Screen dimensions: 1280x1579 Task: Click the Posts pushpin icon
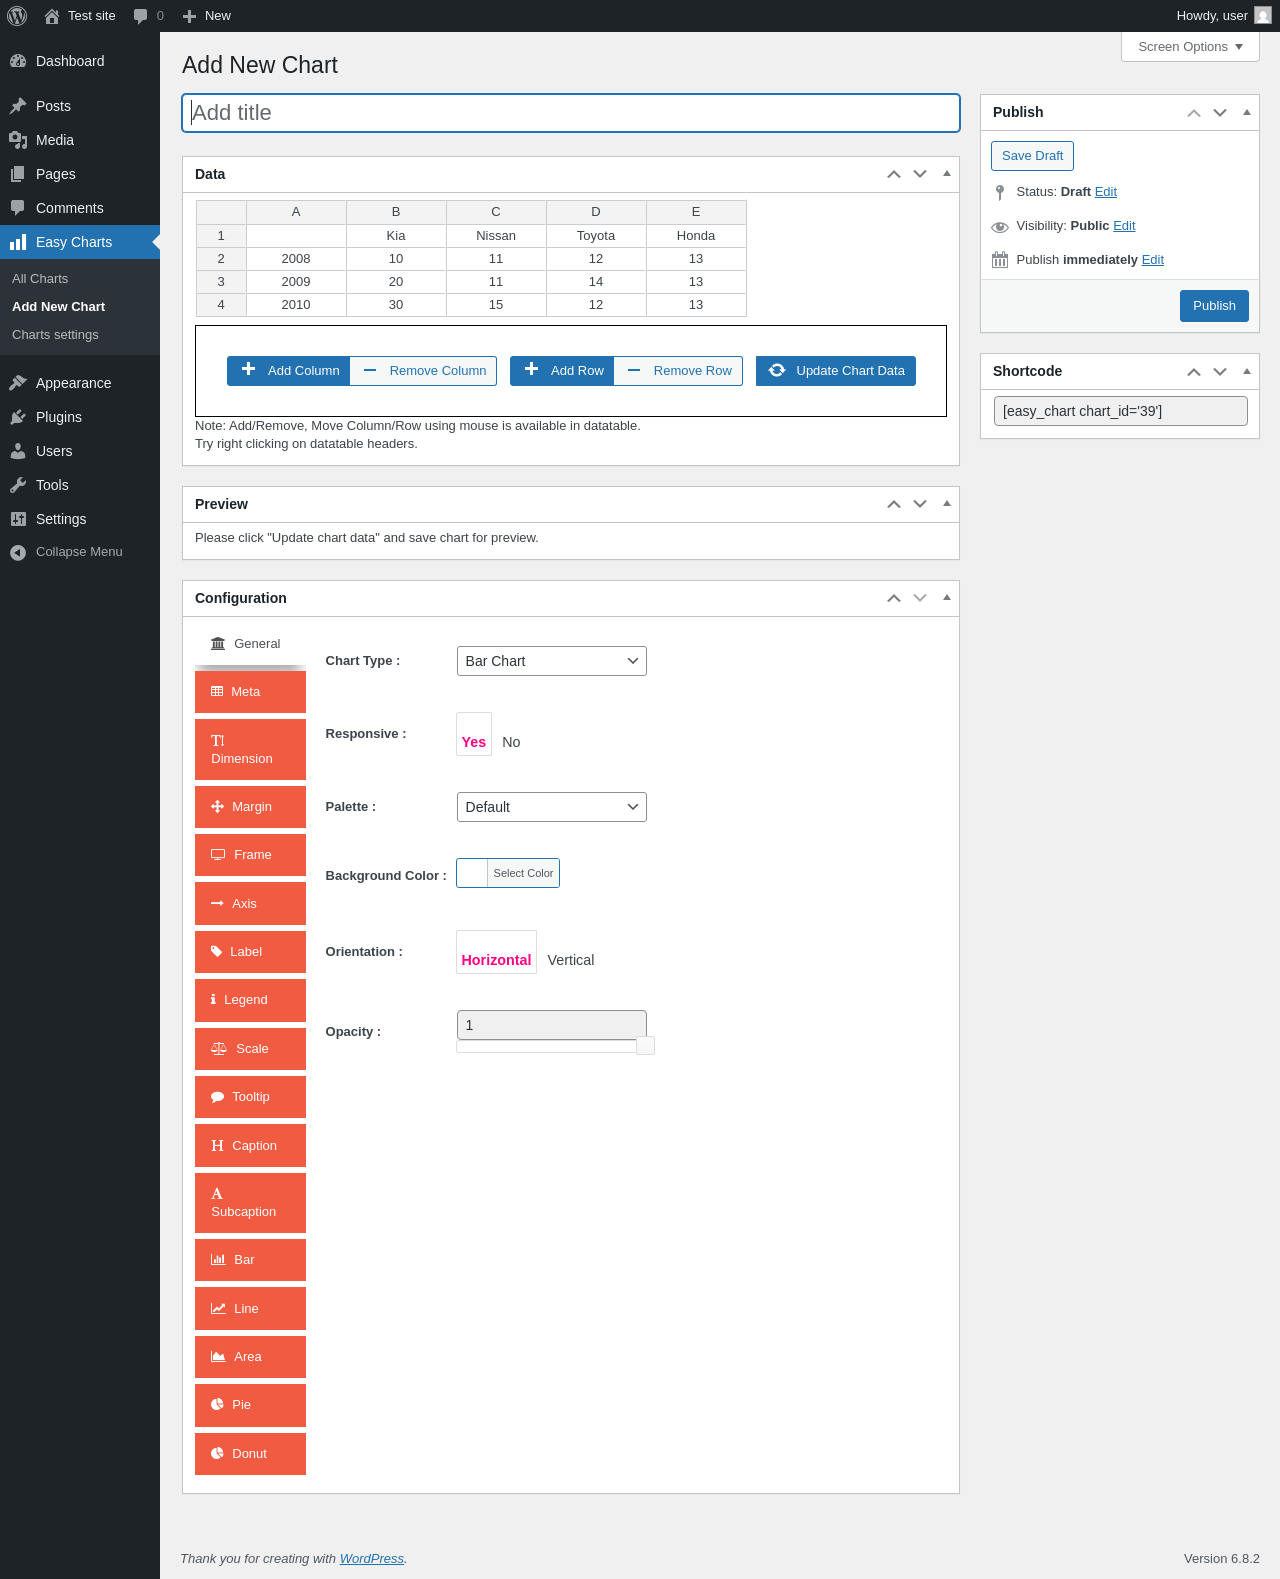point(18,106)
